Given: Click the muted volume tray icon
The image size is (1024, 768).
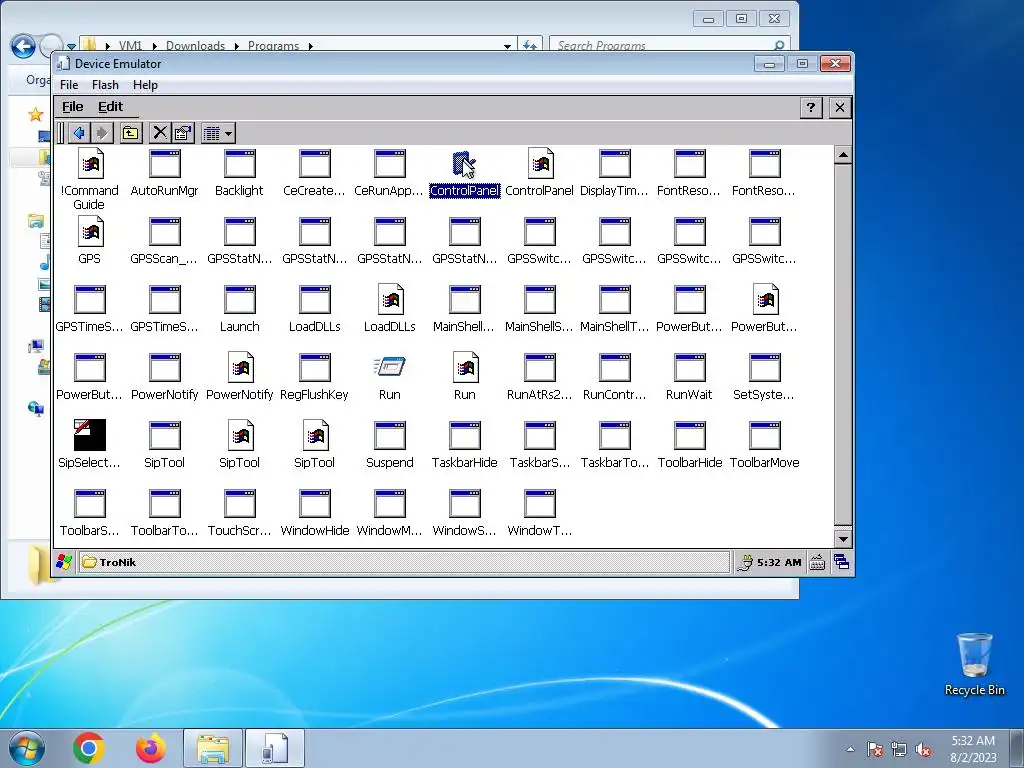Looking at the screenshot, I should (x=923, y=749).
